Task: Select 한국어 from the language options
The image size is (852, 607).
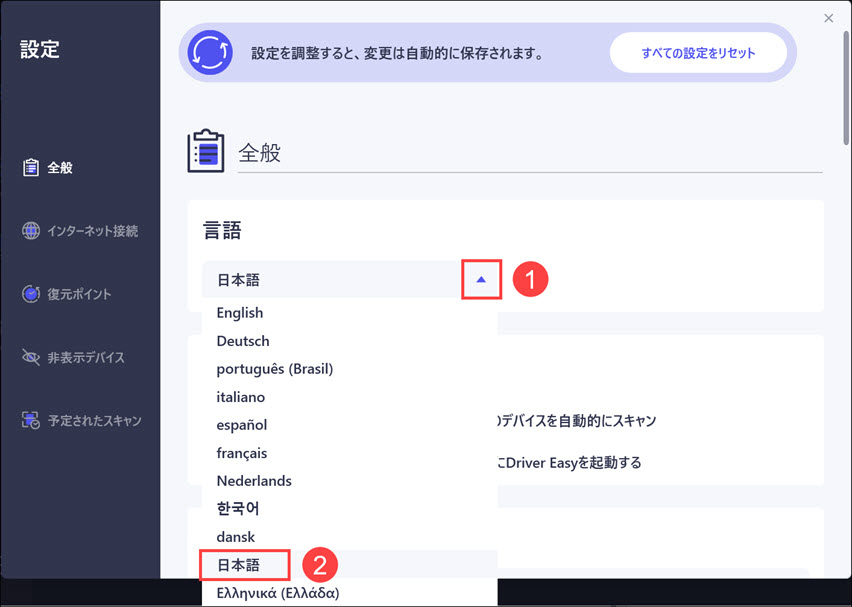Action: pos(238,509)
